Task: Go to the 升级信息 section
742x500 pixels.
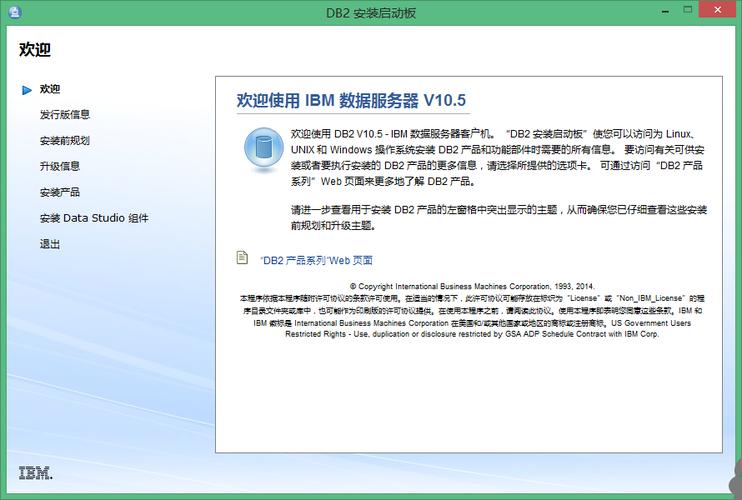Action: click(x=60, y=166)
